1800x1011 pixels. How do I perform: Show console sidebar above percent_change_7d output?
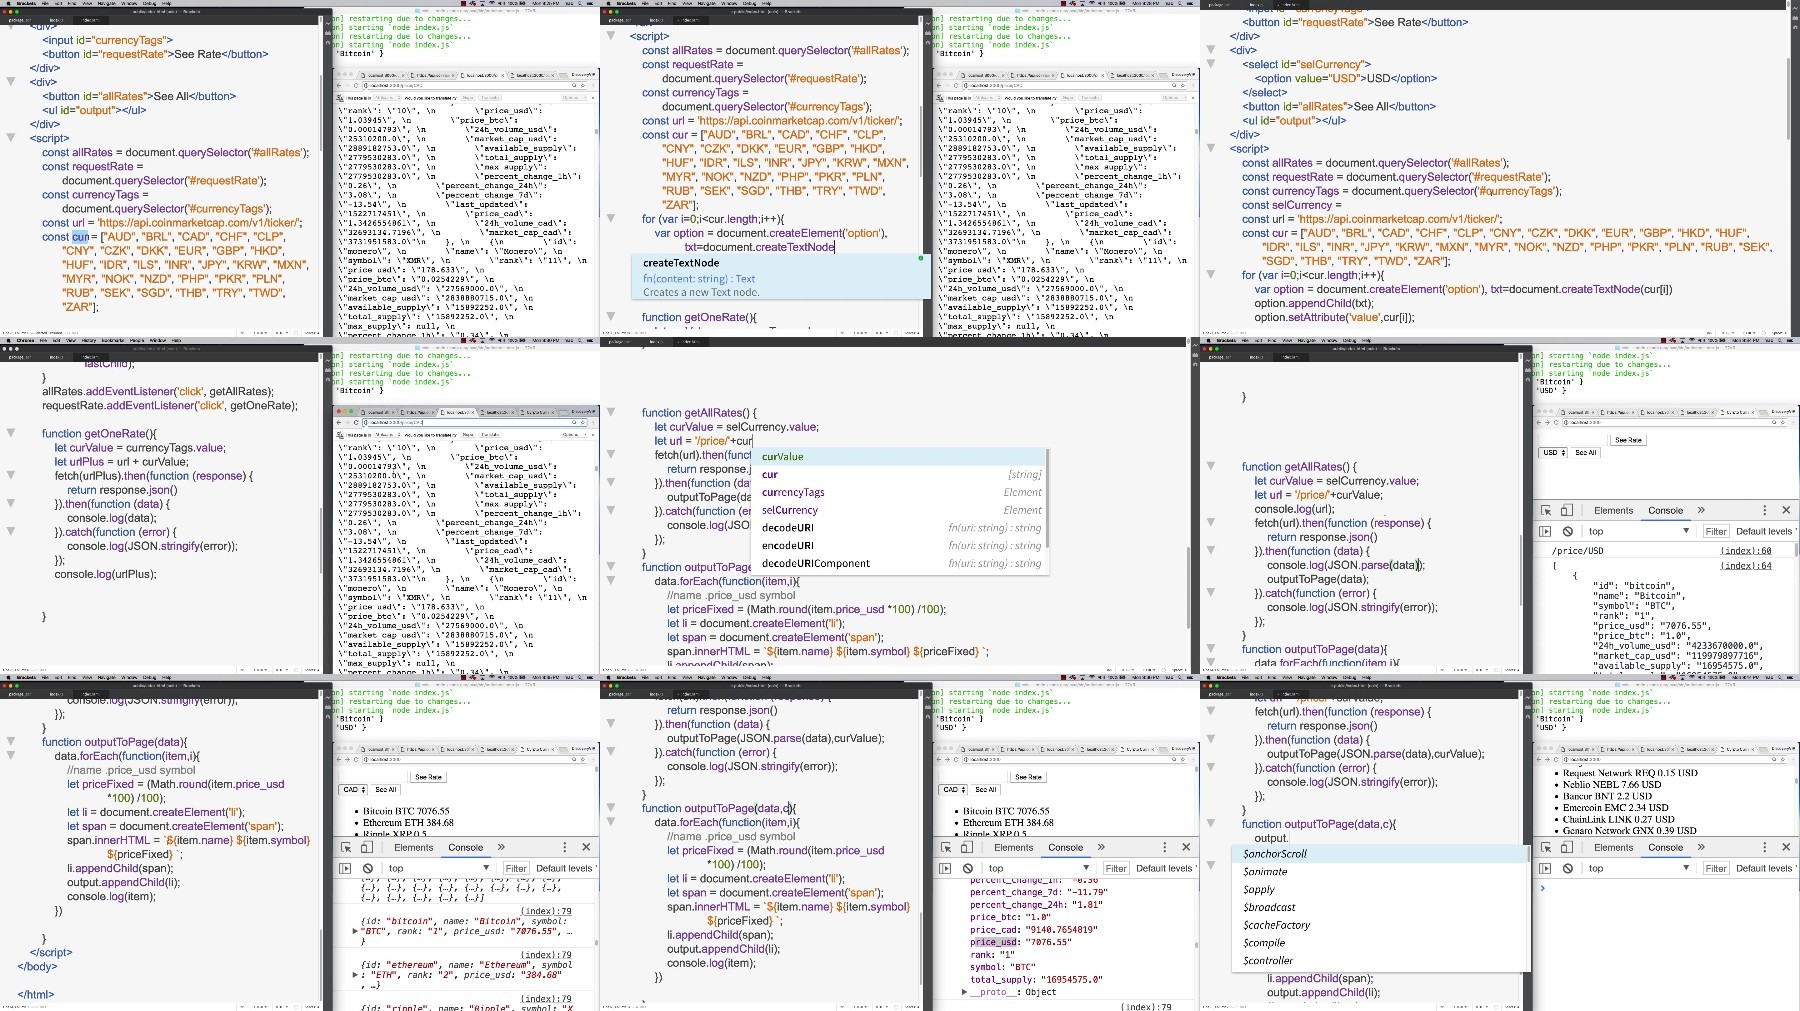tap(945, 868)
